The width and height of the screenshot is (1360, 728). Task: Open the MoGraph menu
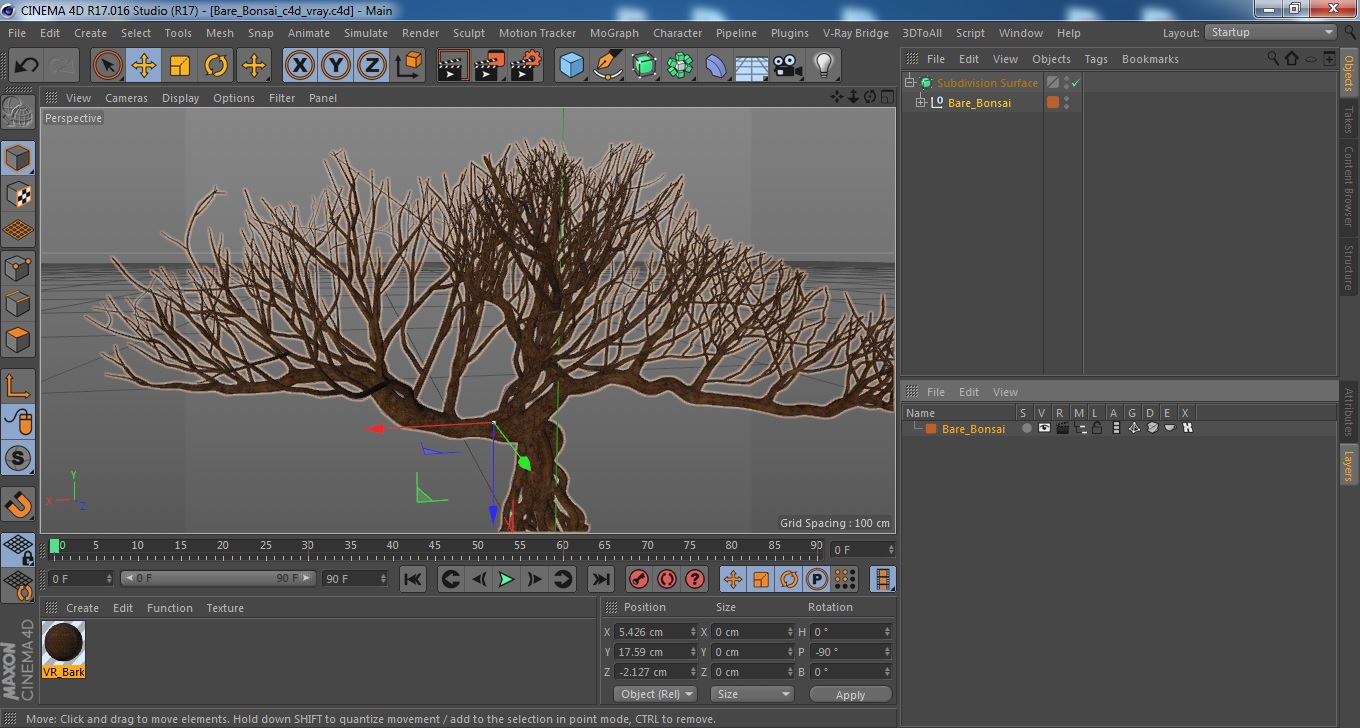[614, 33]
